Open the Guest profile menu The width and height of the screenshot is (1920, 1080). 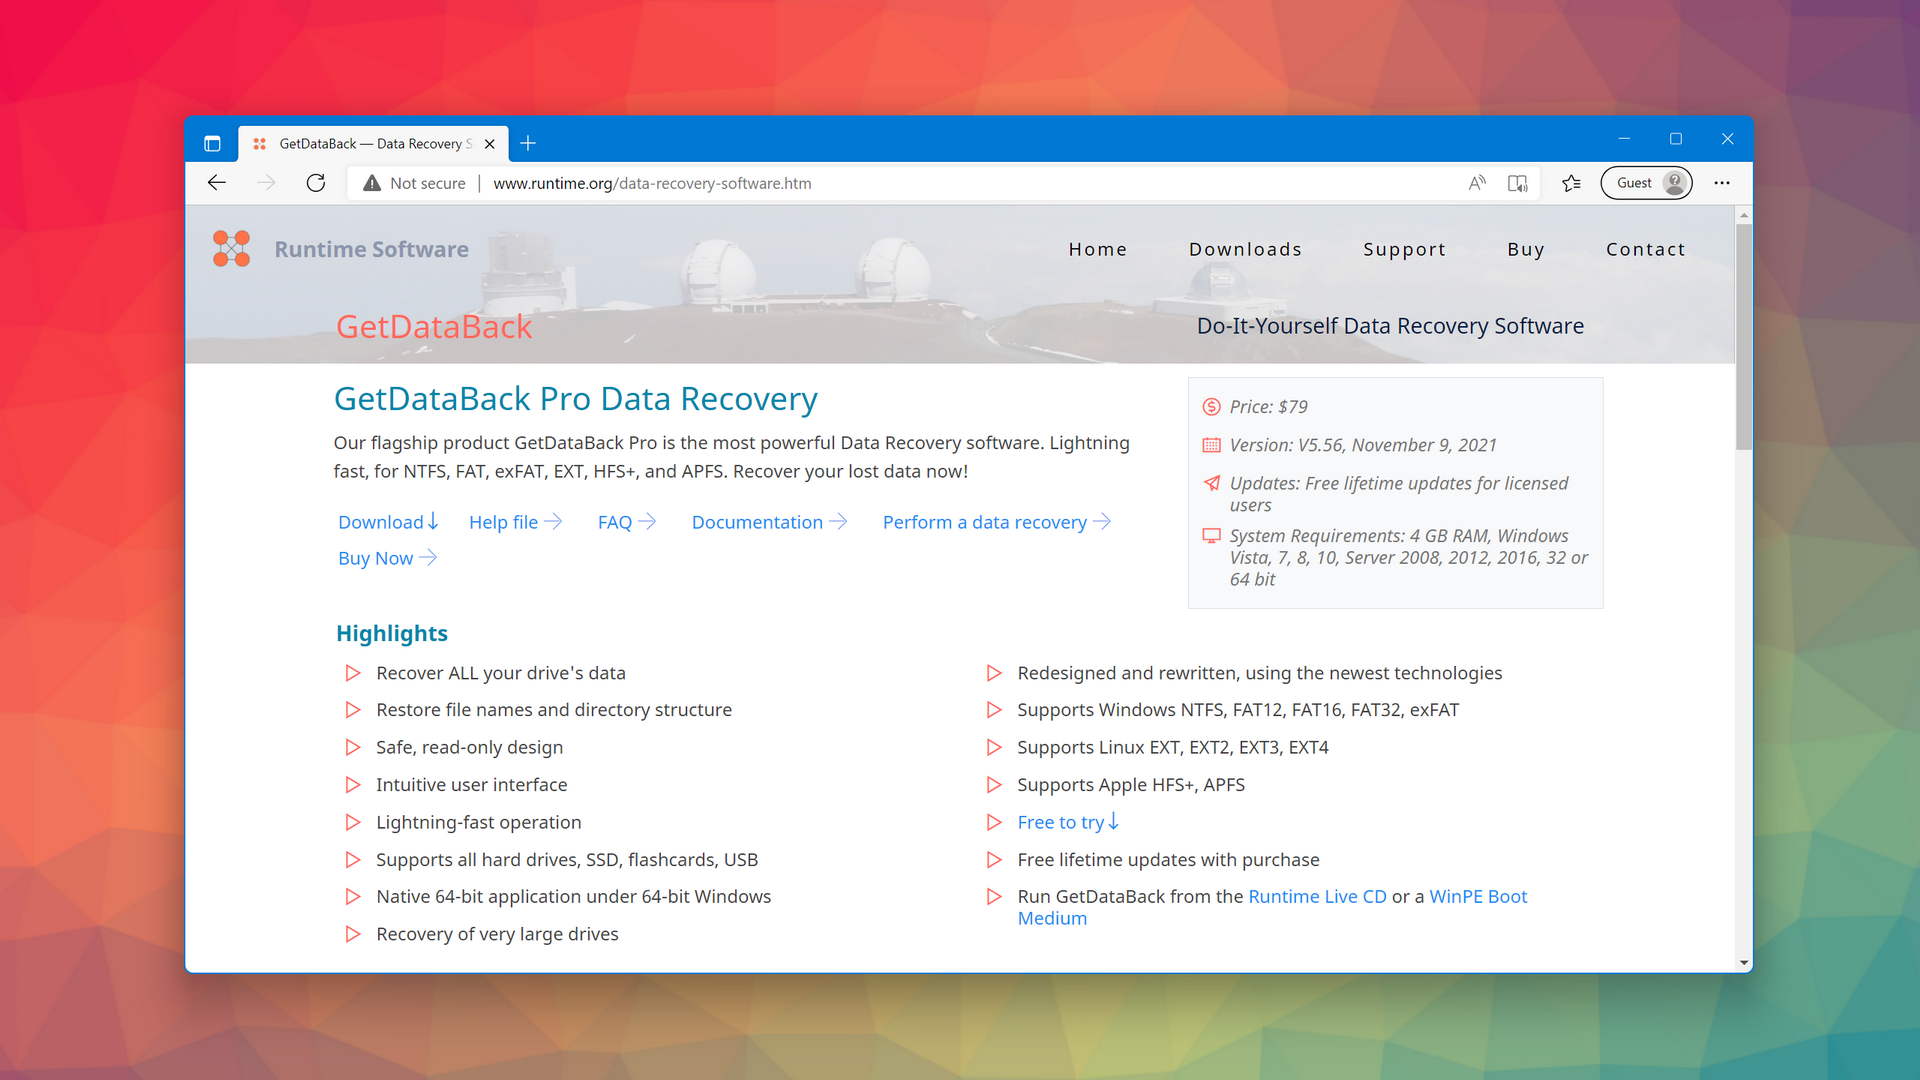point(1646,183)
